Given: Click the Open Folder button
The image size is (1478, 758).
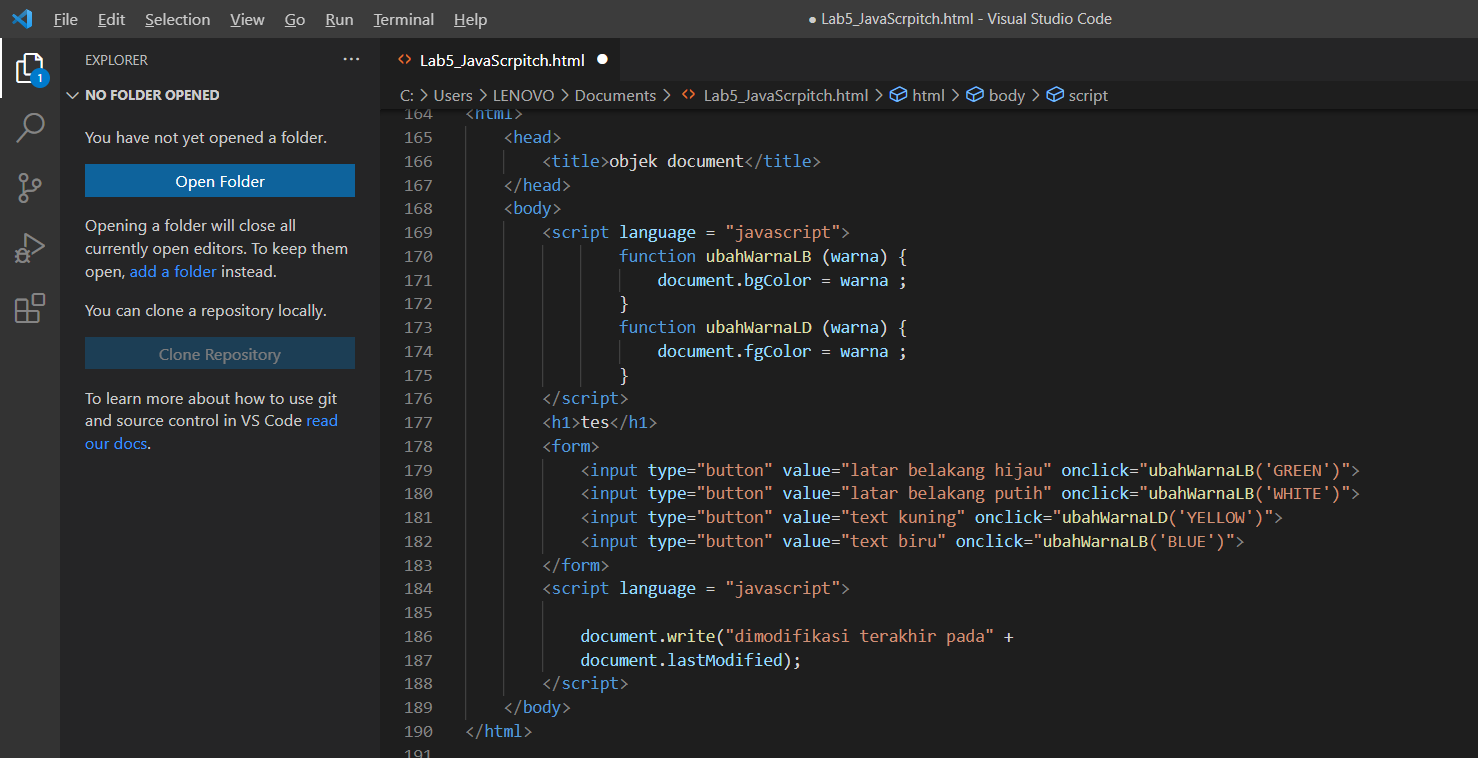Looking at the screenshot, I should pyautogui.click(x=219, y=181).
